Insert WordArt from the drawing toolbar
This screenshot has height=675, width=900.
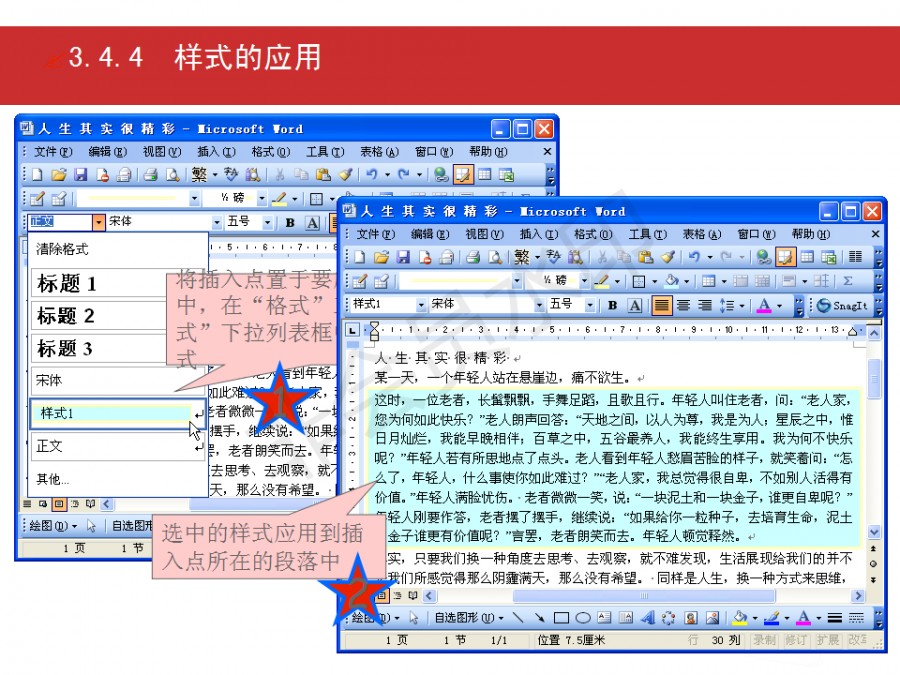click(646, 618)
